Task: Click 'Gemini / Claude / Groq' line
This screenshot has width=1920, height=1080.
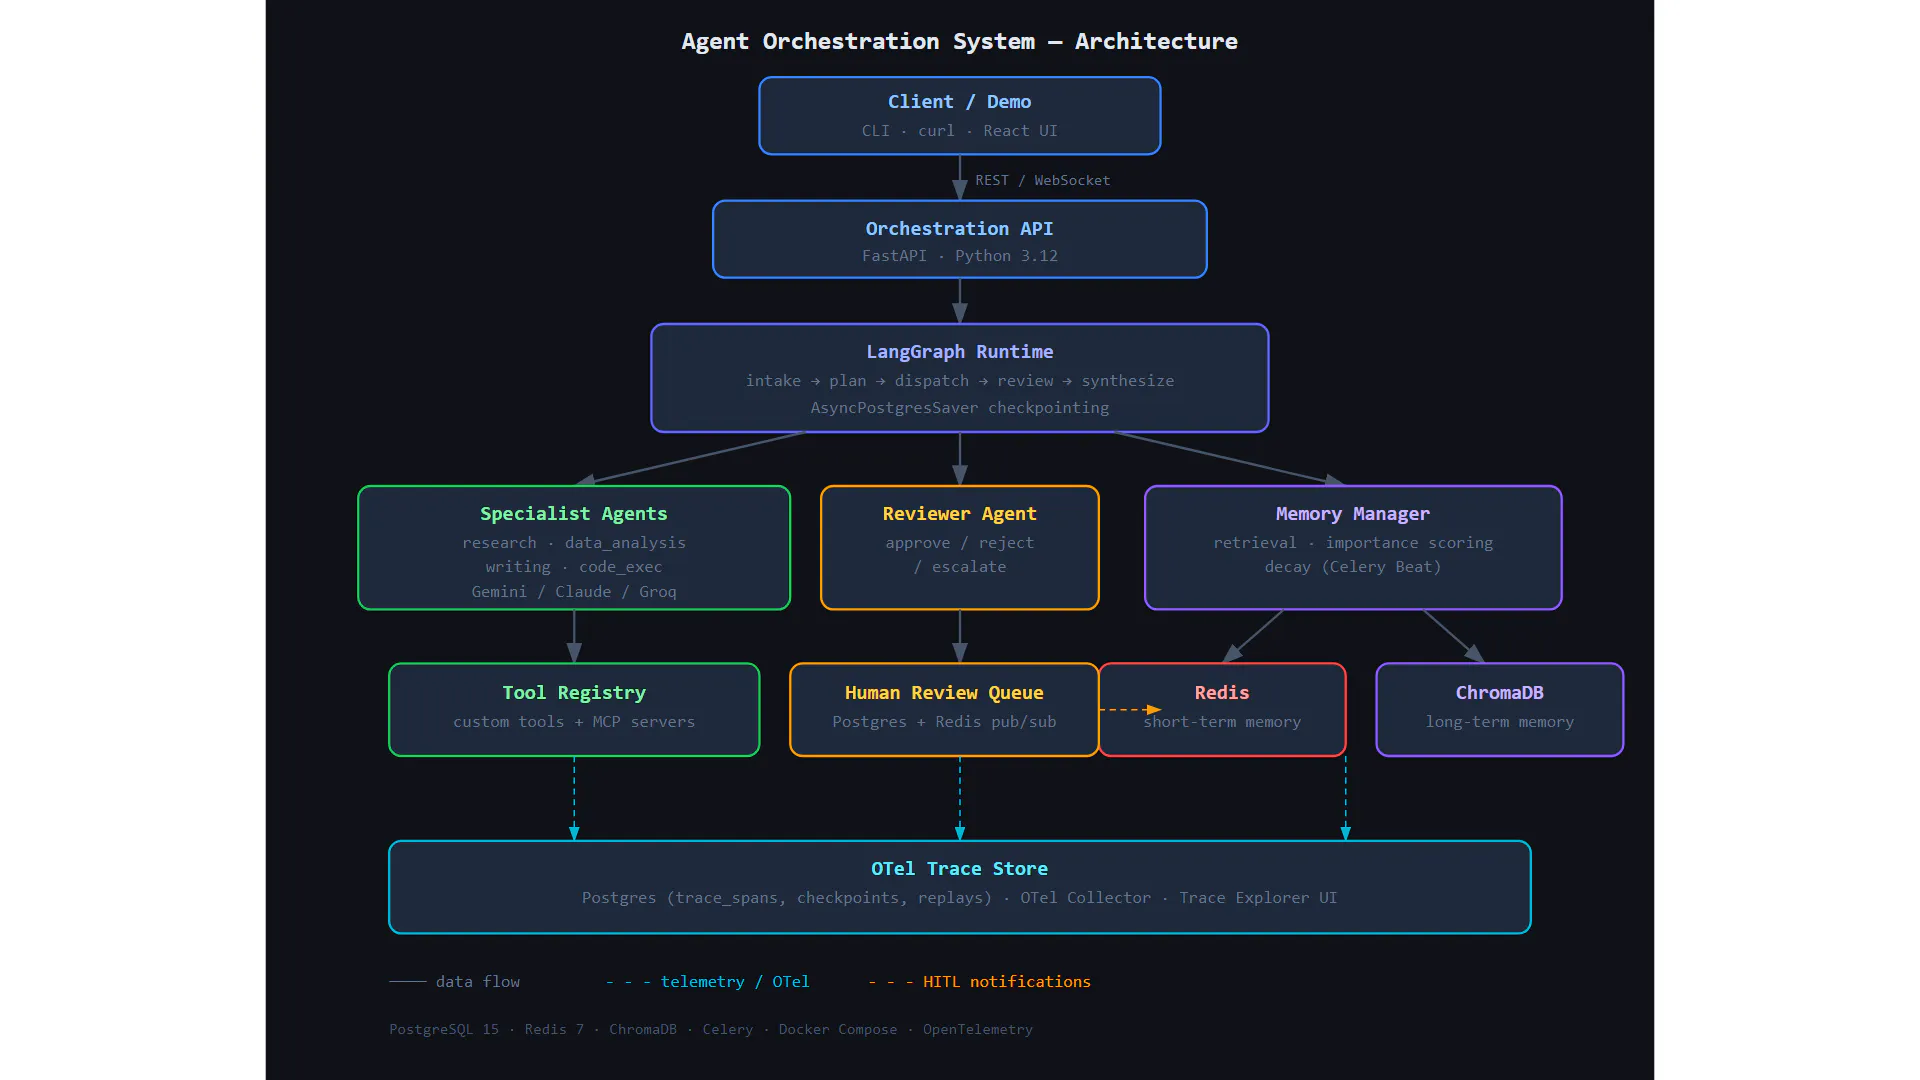Action: click(573, 592)
